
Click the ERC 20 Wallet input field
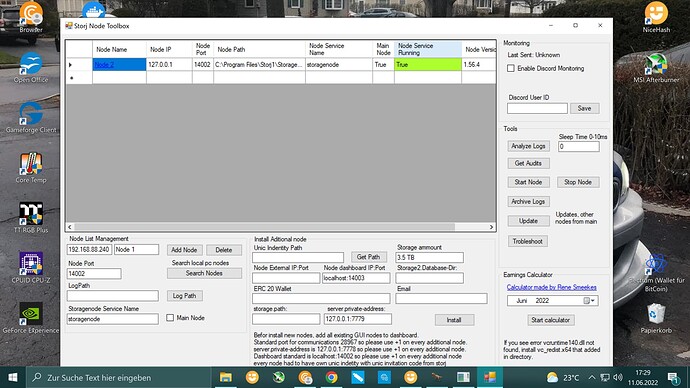coord(321,299)
